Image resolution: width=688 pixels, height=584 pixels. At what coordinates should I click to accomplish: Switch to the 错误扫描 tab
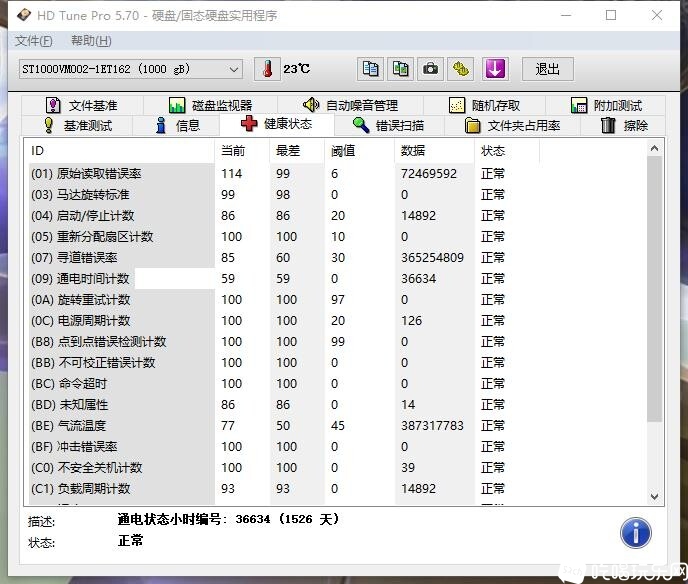(389, 125)
